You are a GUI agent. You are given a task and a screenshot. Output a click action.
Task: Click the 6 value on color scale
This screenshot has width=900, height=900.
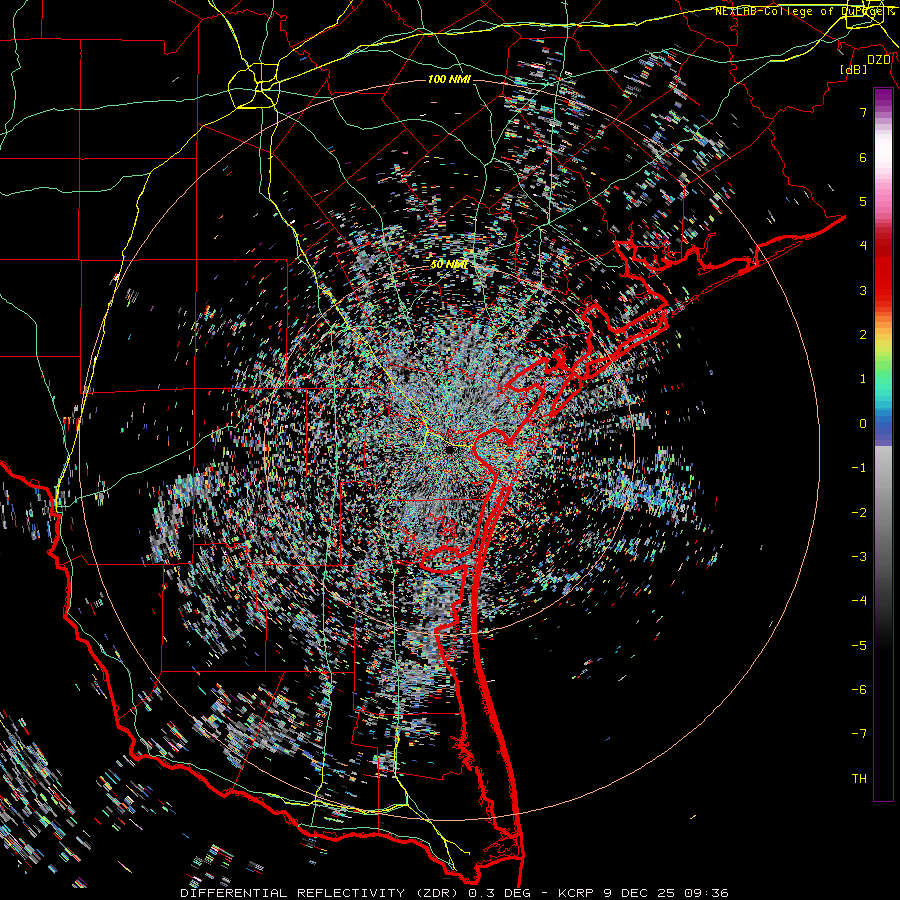click(x=863, y=157)
